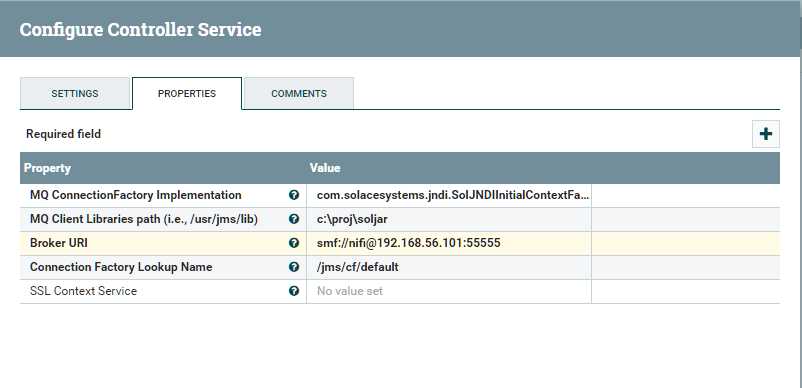Open SSL Context Service No value set dropdown

click(x=449, y=291)
